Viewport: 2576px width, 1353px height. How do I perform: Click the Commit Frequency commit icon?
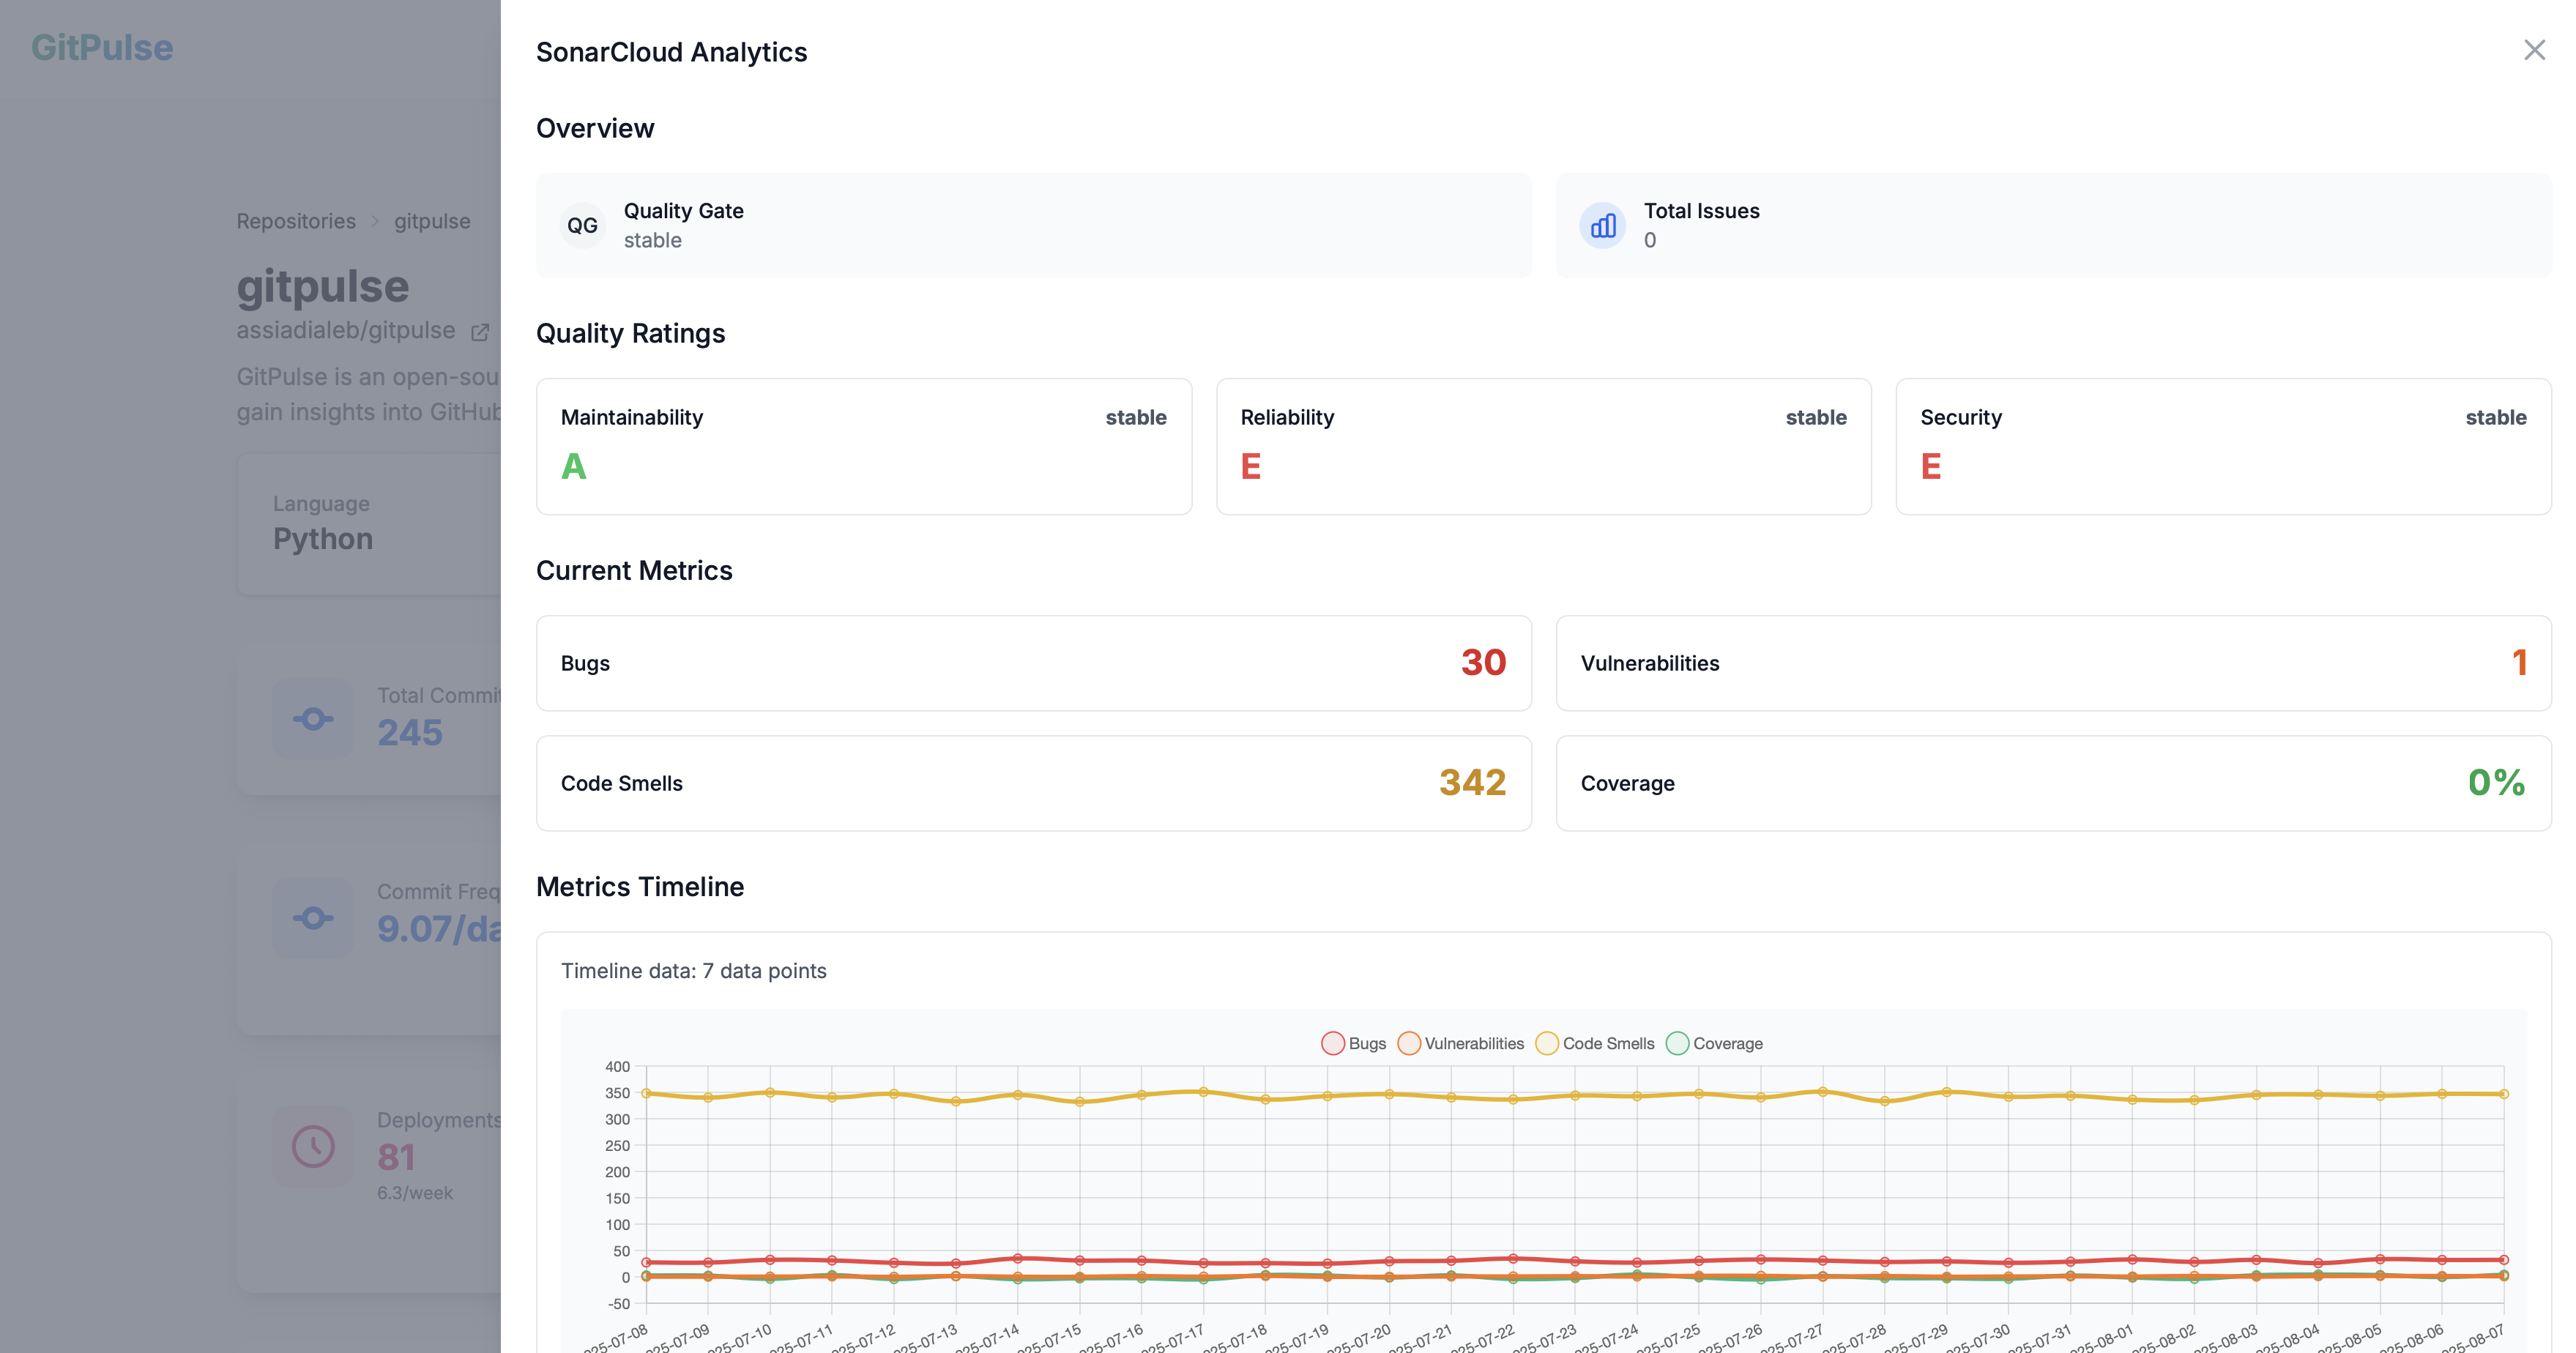click(313, 918)
